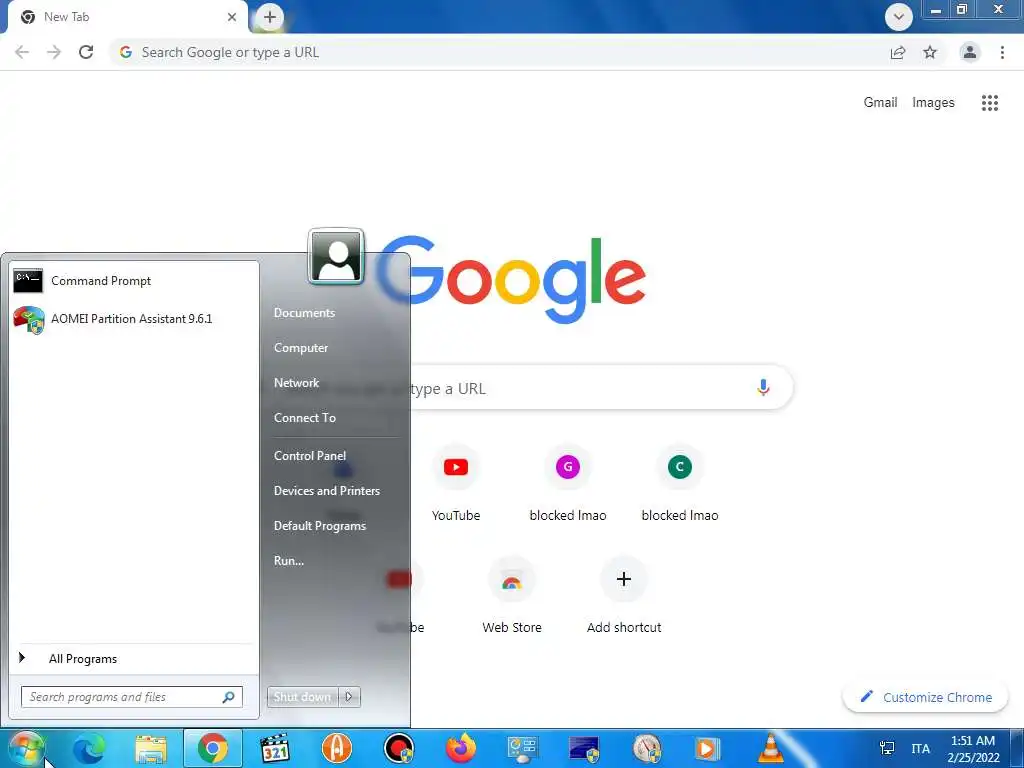
Task: Open Microsoft Edge from the taskbar
Action: (88, 749)
